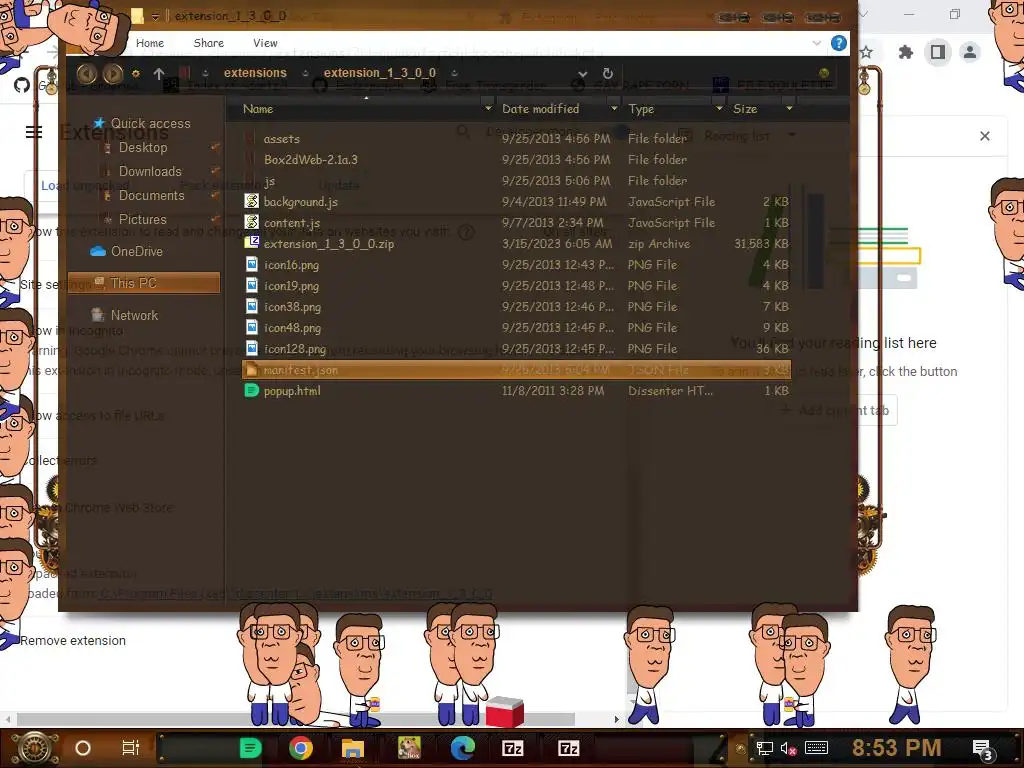Click the GitHub bookmark icon in Chrome
Screen dimensions: 1024x768
[x=22, y=86]
